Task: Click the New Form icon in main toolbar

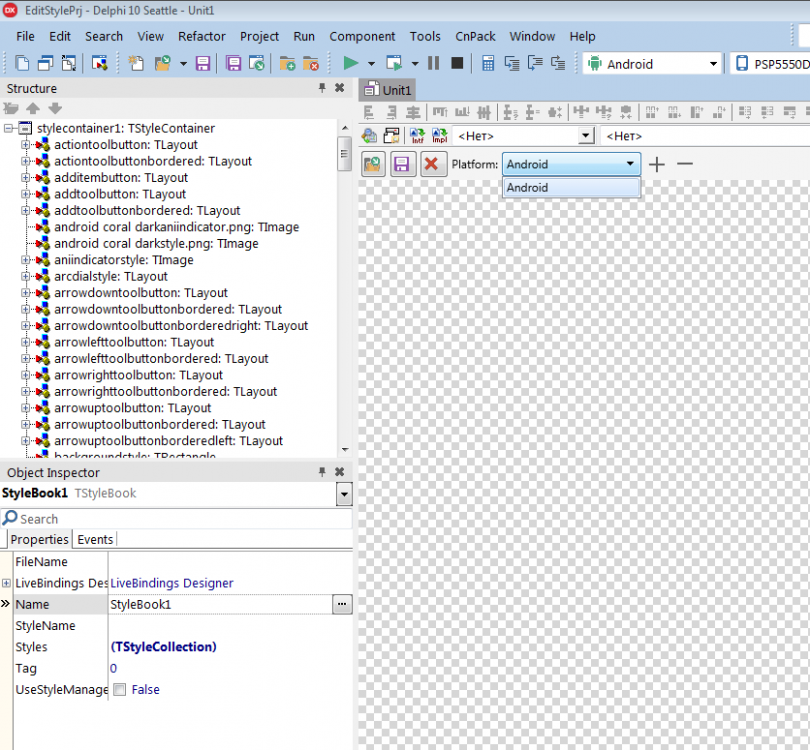Action: click(99, 63)
